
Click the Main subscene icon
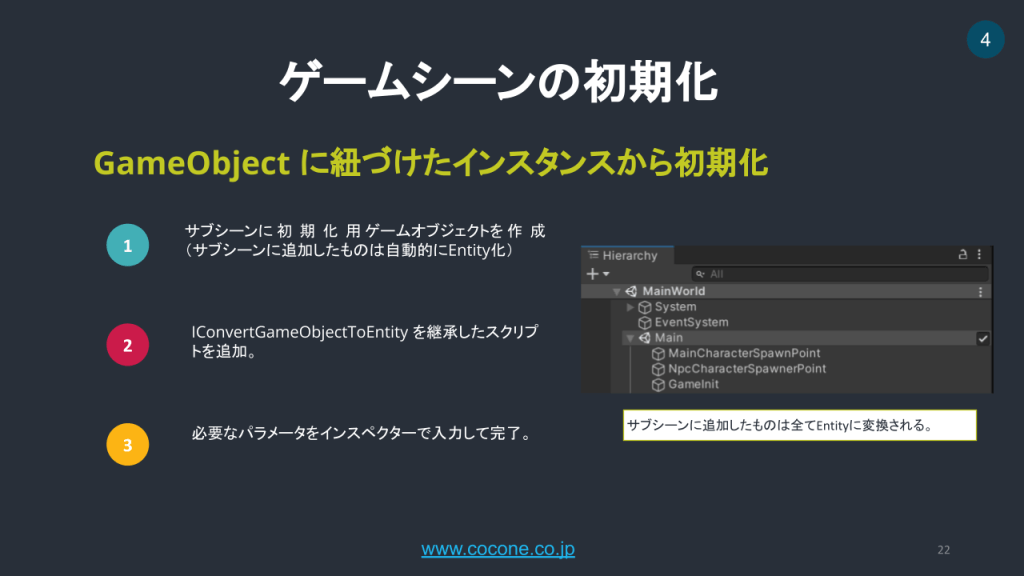644,337
